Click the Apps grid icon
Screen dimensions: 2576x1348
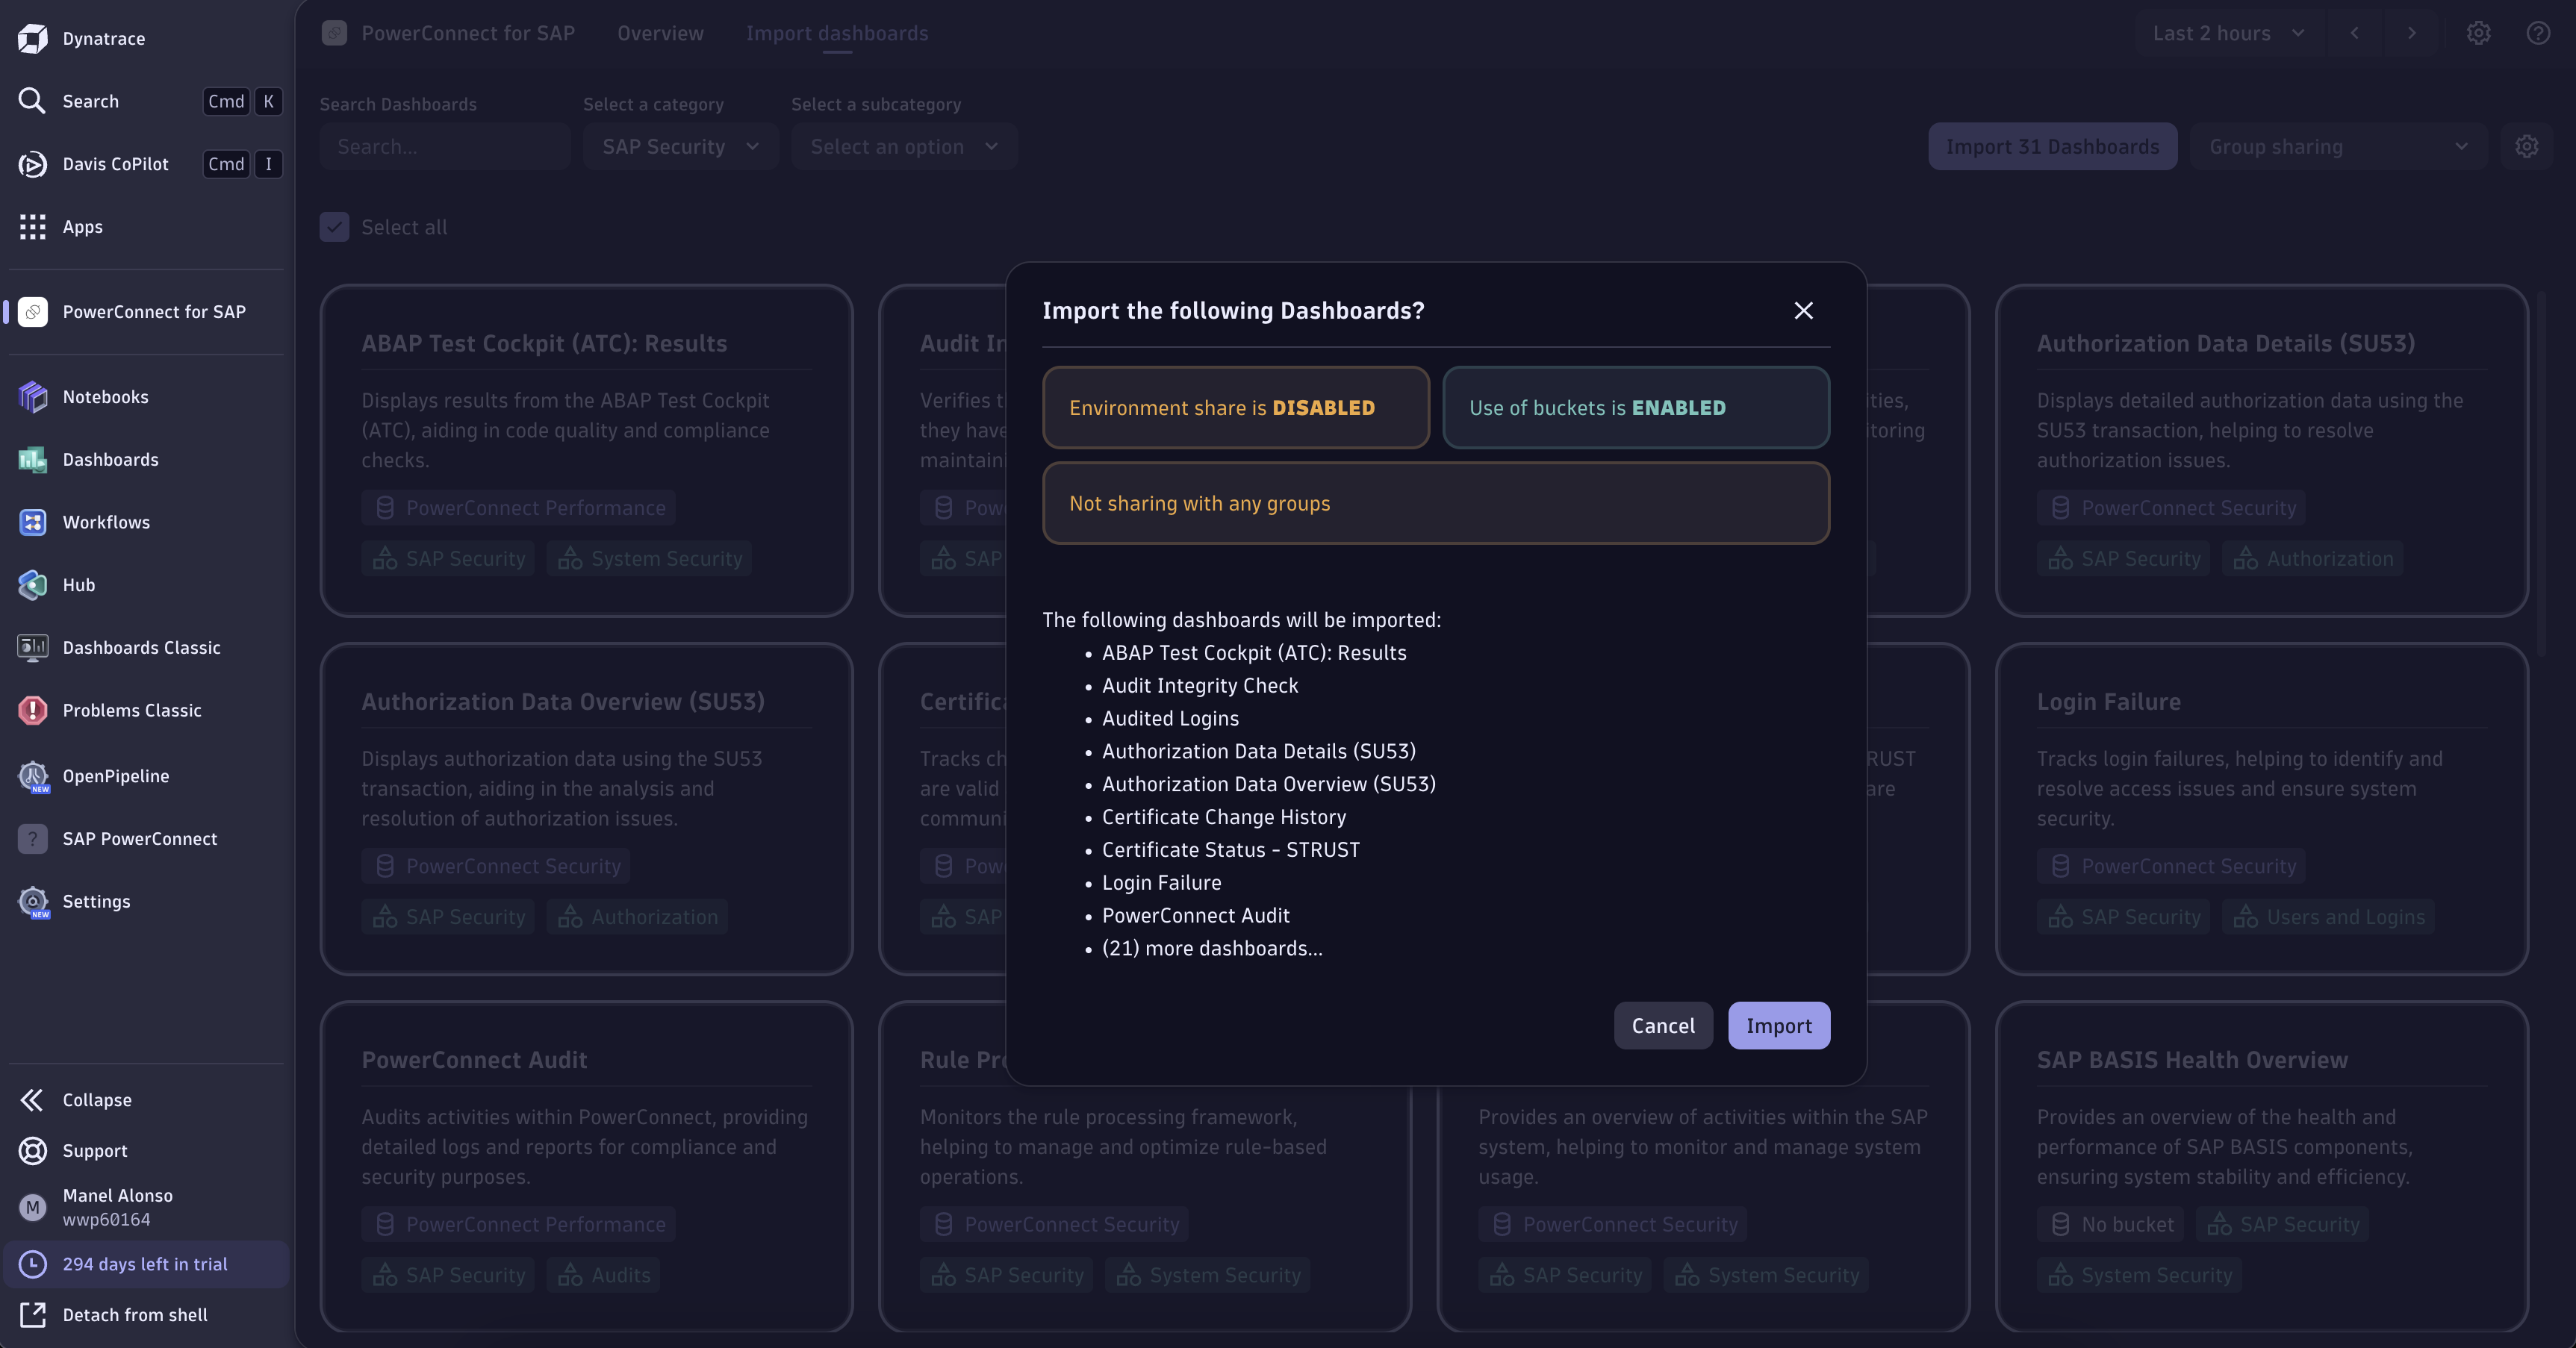[x=33, y=227]
